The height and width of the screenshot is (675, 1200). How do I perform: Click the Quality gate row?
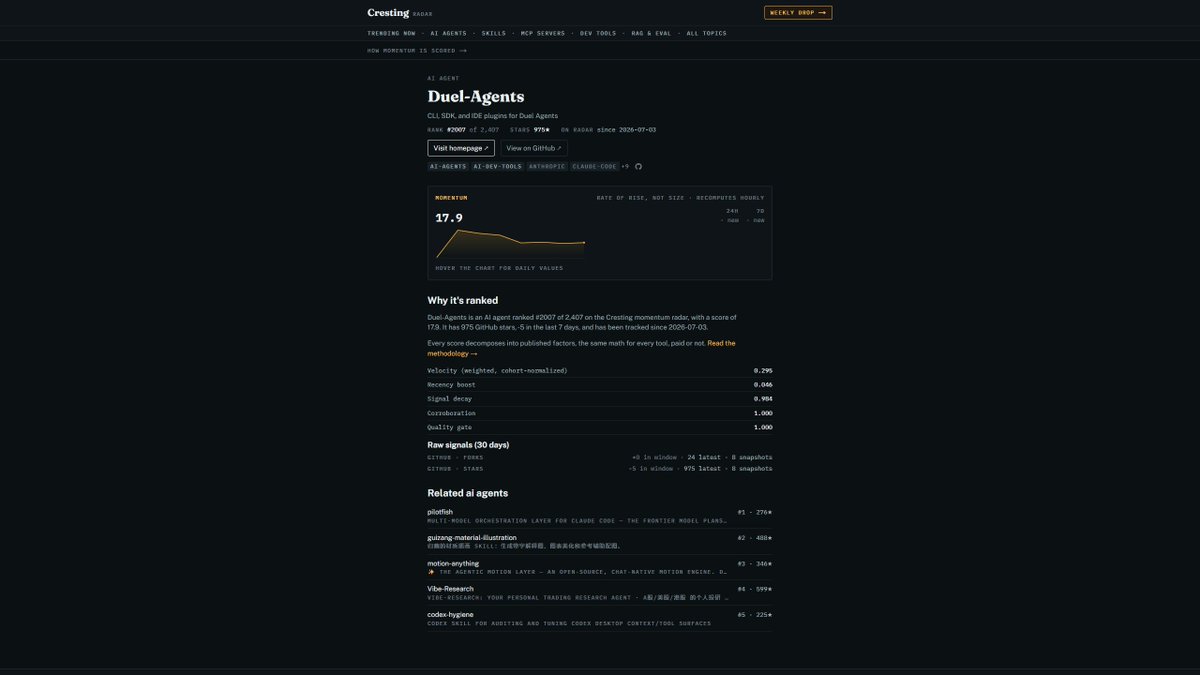click(x=600, y=427)
